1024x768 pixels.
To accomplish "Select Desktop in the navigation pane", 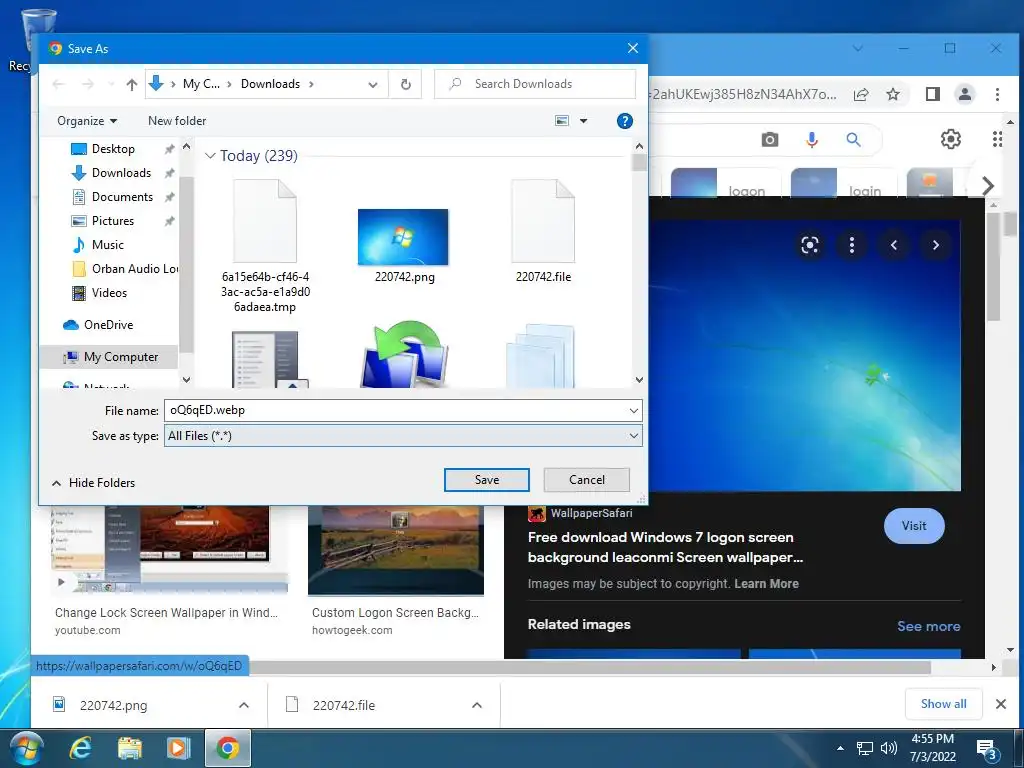I will click(x=113, y=149).
